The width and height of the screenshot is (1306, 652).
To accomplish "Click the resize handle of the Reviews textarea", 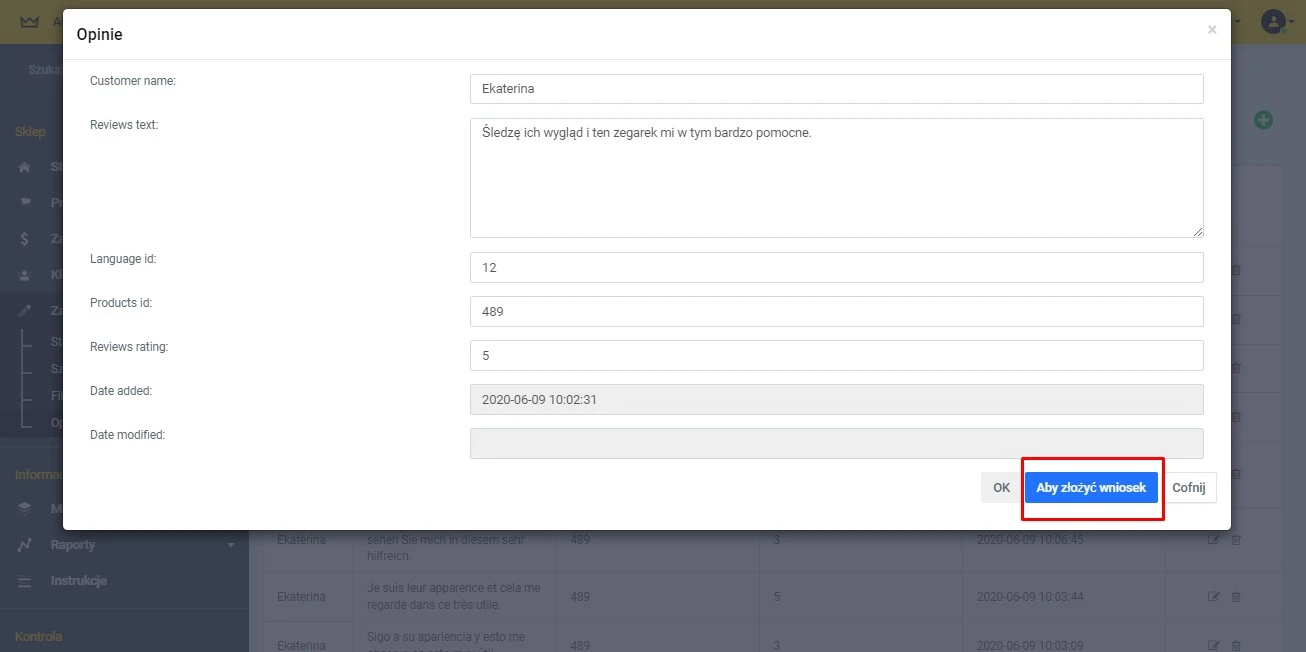I will click(1197, 231).
